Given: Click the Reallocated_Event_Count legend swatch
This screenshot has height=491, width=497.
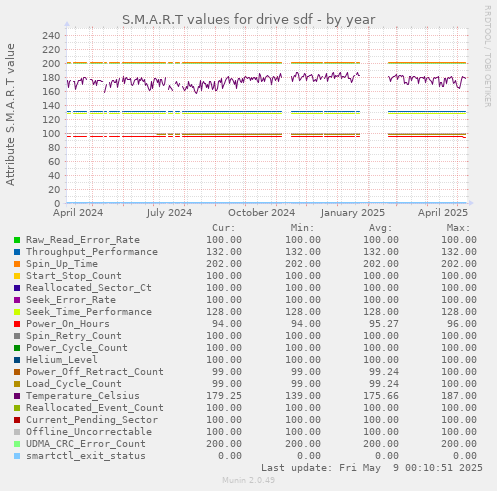Looking at the screenshot, I should tap(17, 408).
